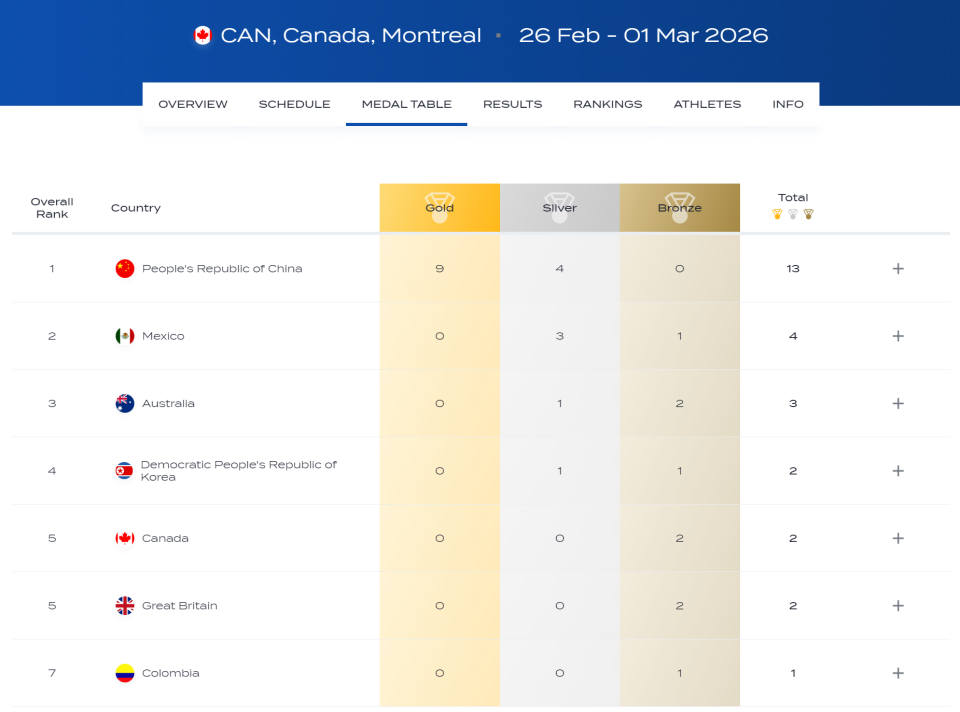Image resolution: width=960 pixels, height=712 pixels.
Task: Click the Total medals trio icon
Action: click(x=793, y=214)
